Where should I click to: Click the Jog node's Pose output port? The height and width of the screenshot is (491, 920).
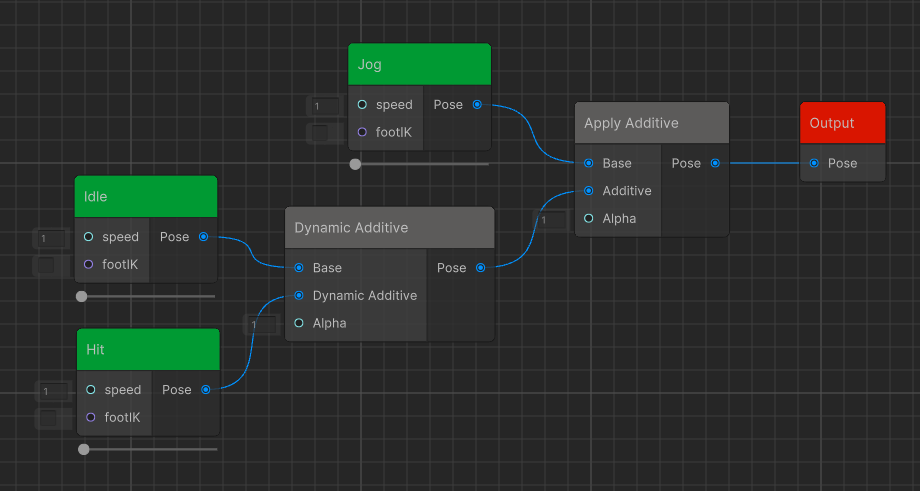coord(477,104)
